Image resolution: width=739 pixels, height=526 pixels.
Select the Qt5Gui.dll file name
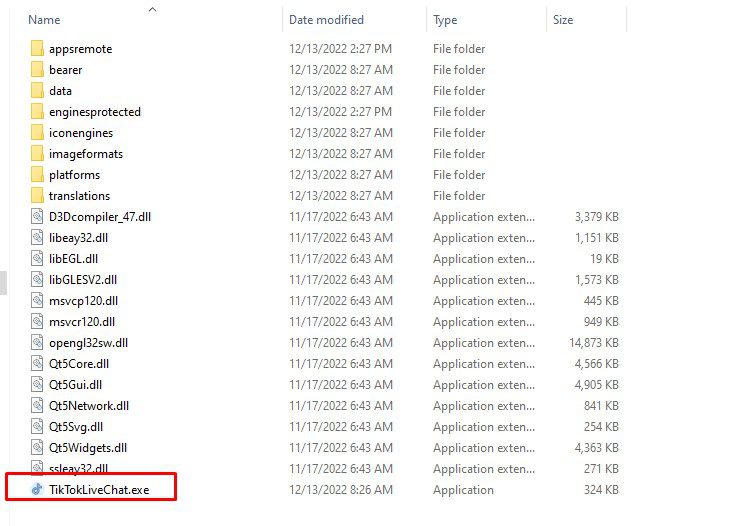[x=75, y=385]
